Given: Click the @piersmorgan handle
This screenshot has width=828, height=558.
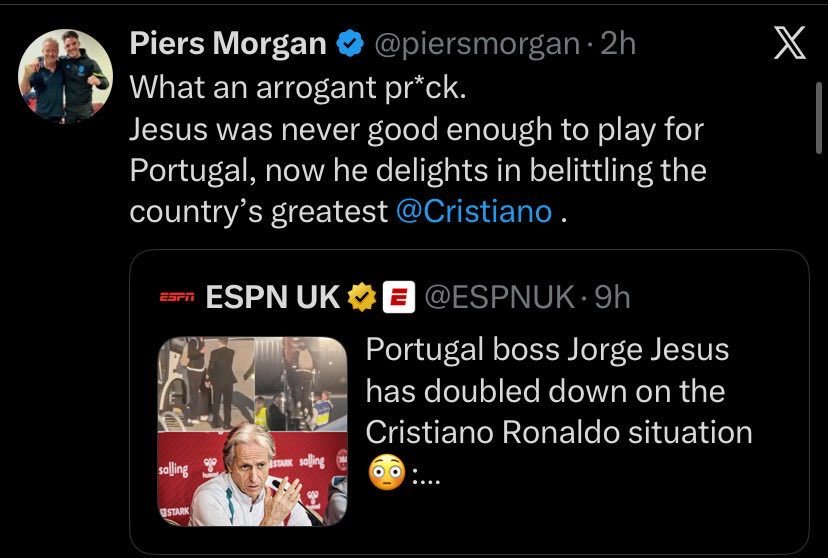Looking at the screenshot, I should [477, 44].
